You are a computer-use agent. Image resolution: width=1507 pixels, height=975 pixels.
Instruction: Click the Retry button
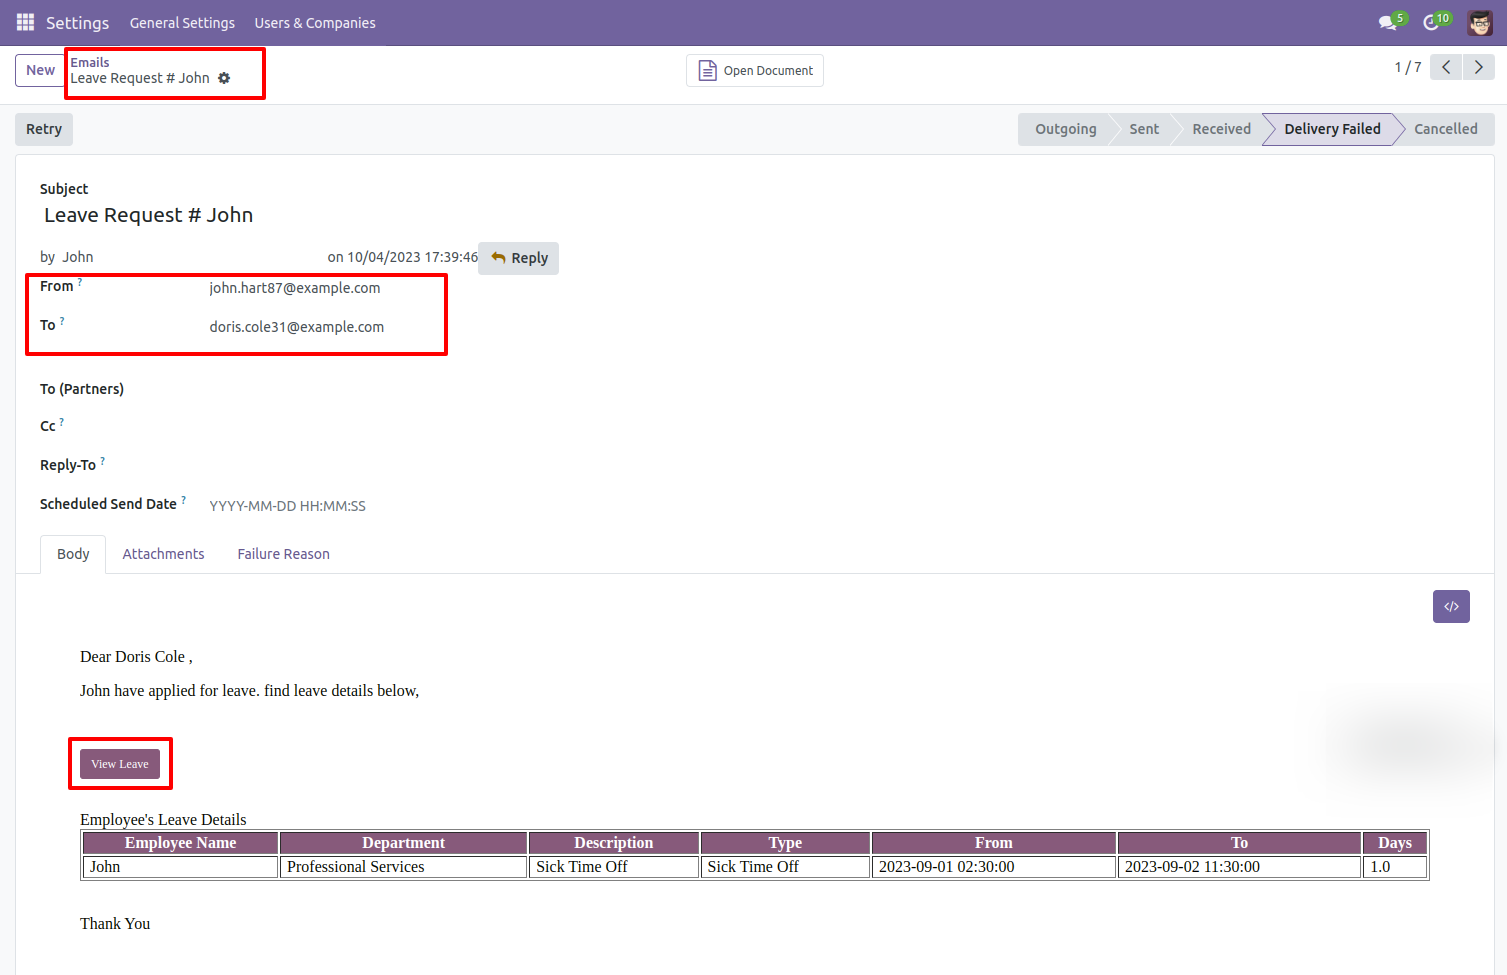(x=44, y=129)
